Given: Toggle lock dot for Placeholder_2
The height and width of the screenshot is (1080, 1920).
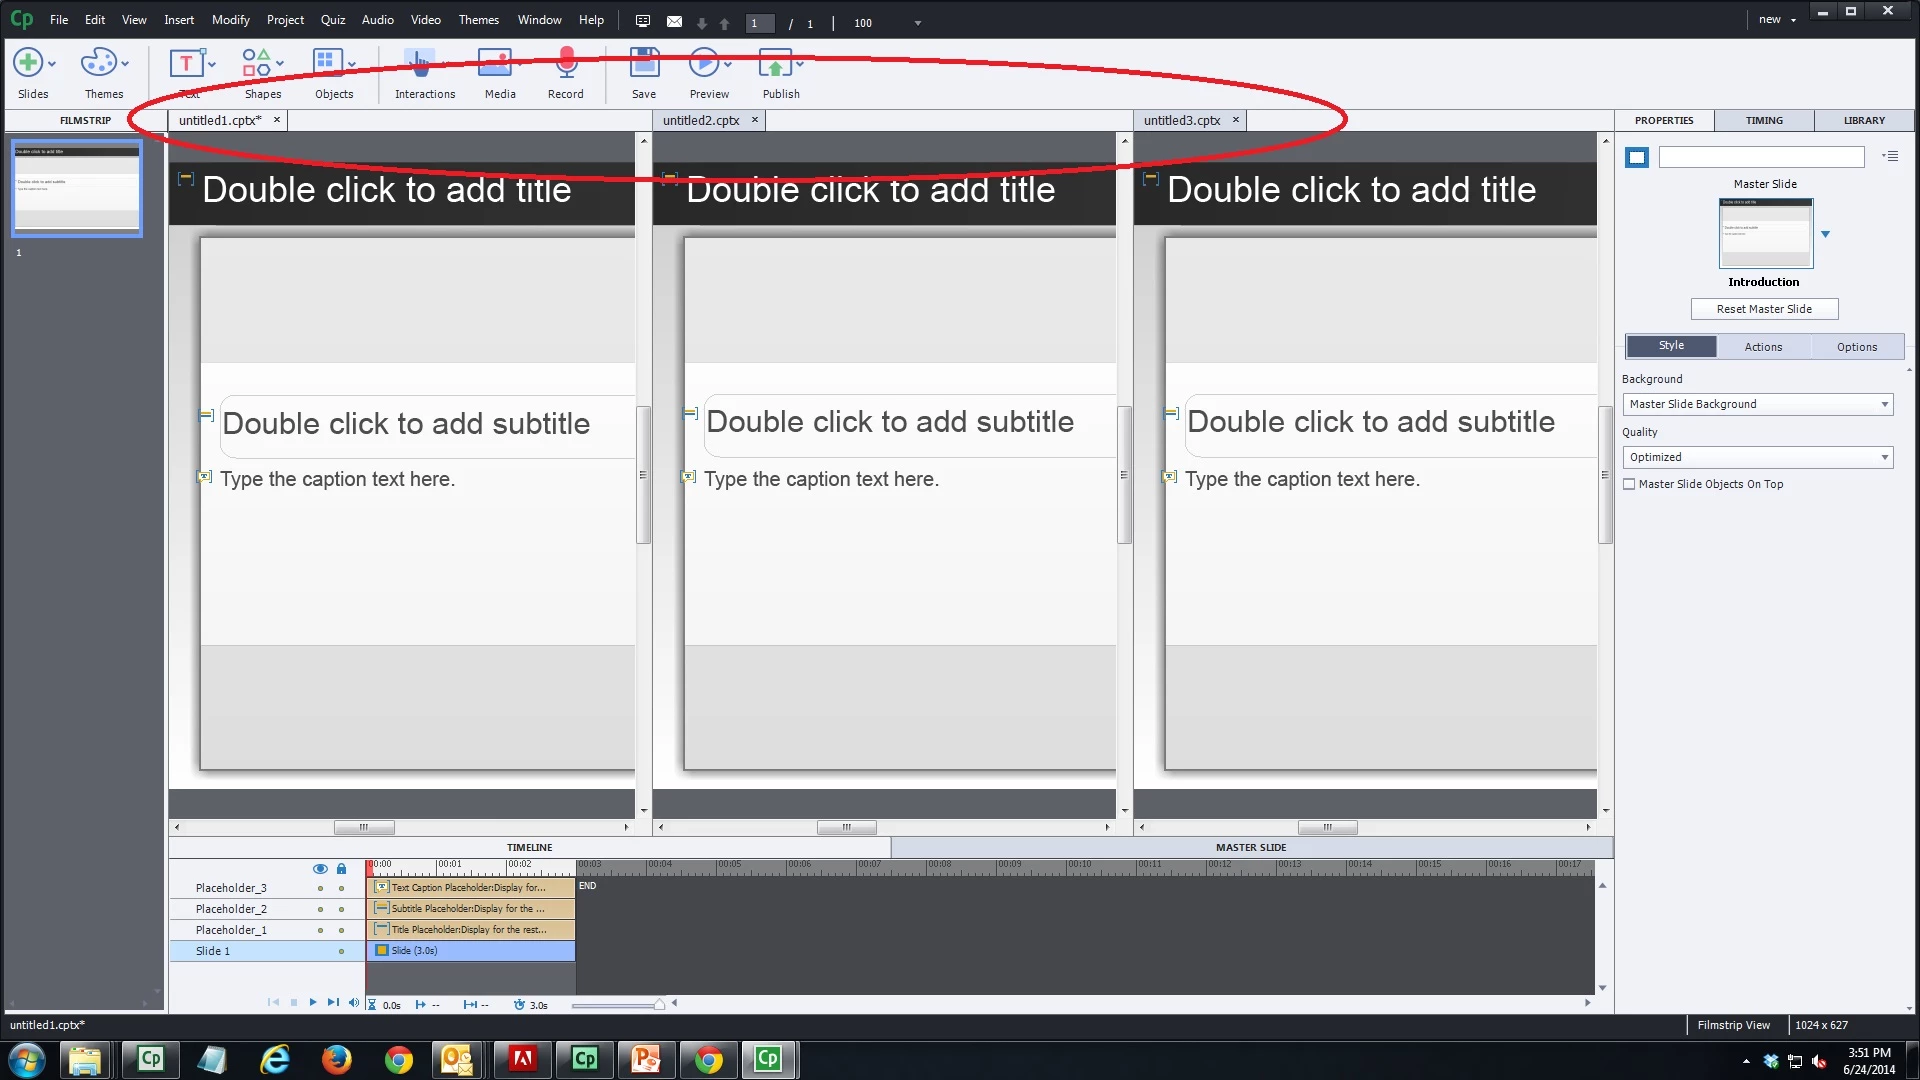Looking at the screenshot, I should (341, 909).
